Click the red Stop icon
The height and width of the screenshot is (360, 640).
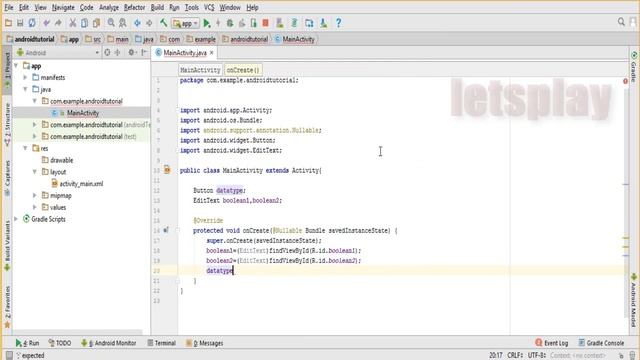tap(265, 23)
